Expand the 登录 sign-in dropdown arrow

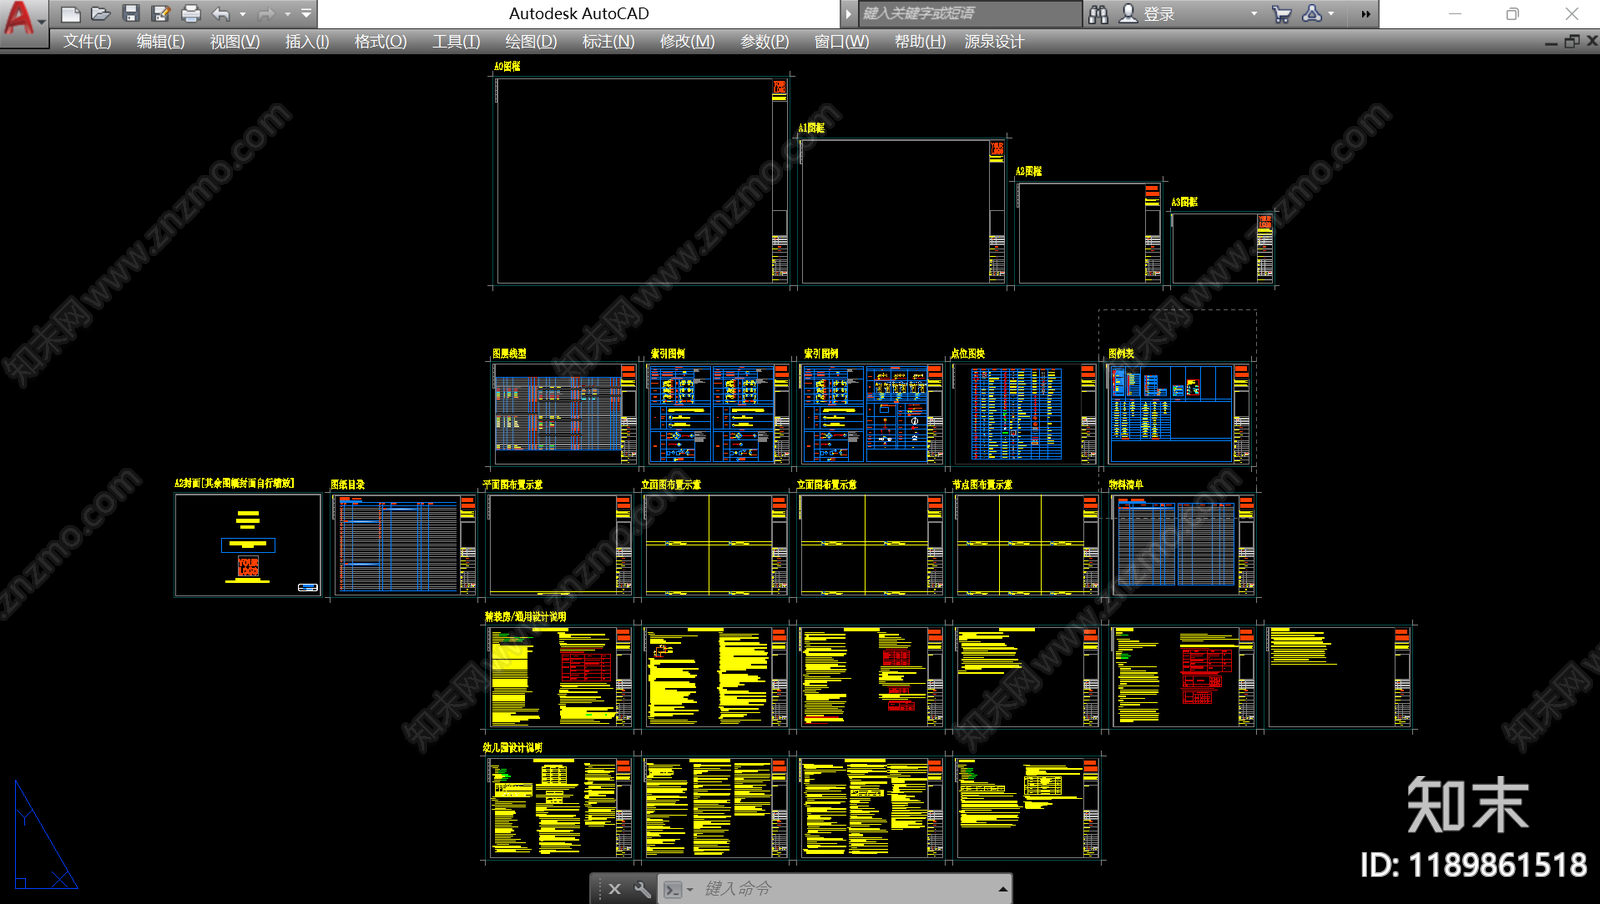click(1254, 14)
